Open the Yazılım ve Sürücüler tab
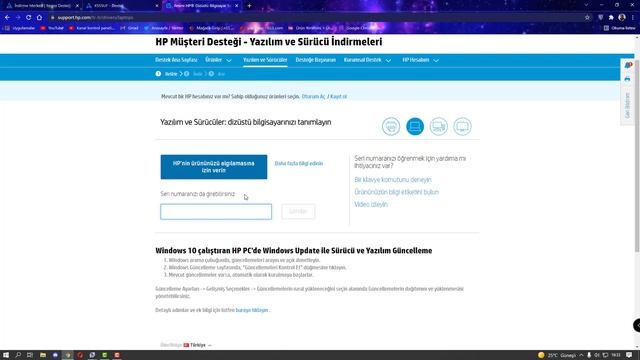 (265, 60)
